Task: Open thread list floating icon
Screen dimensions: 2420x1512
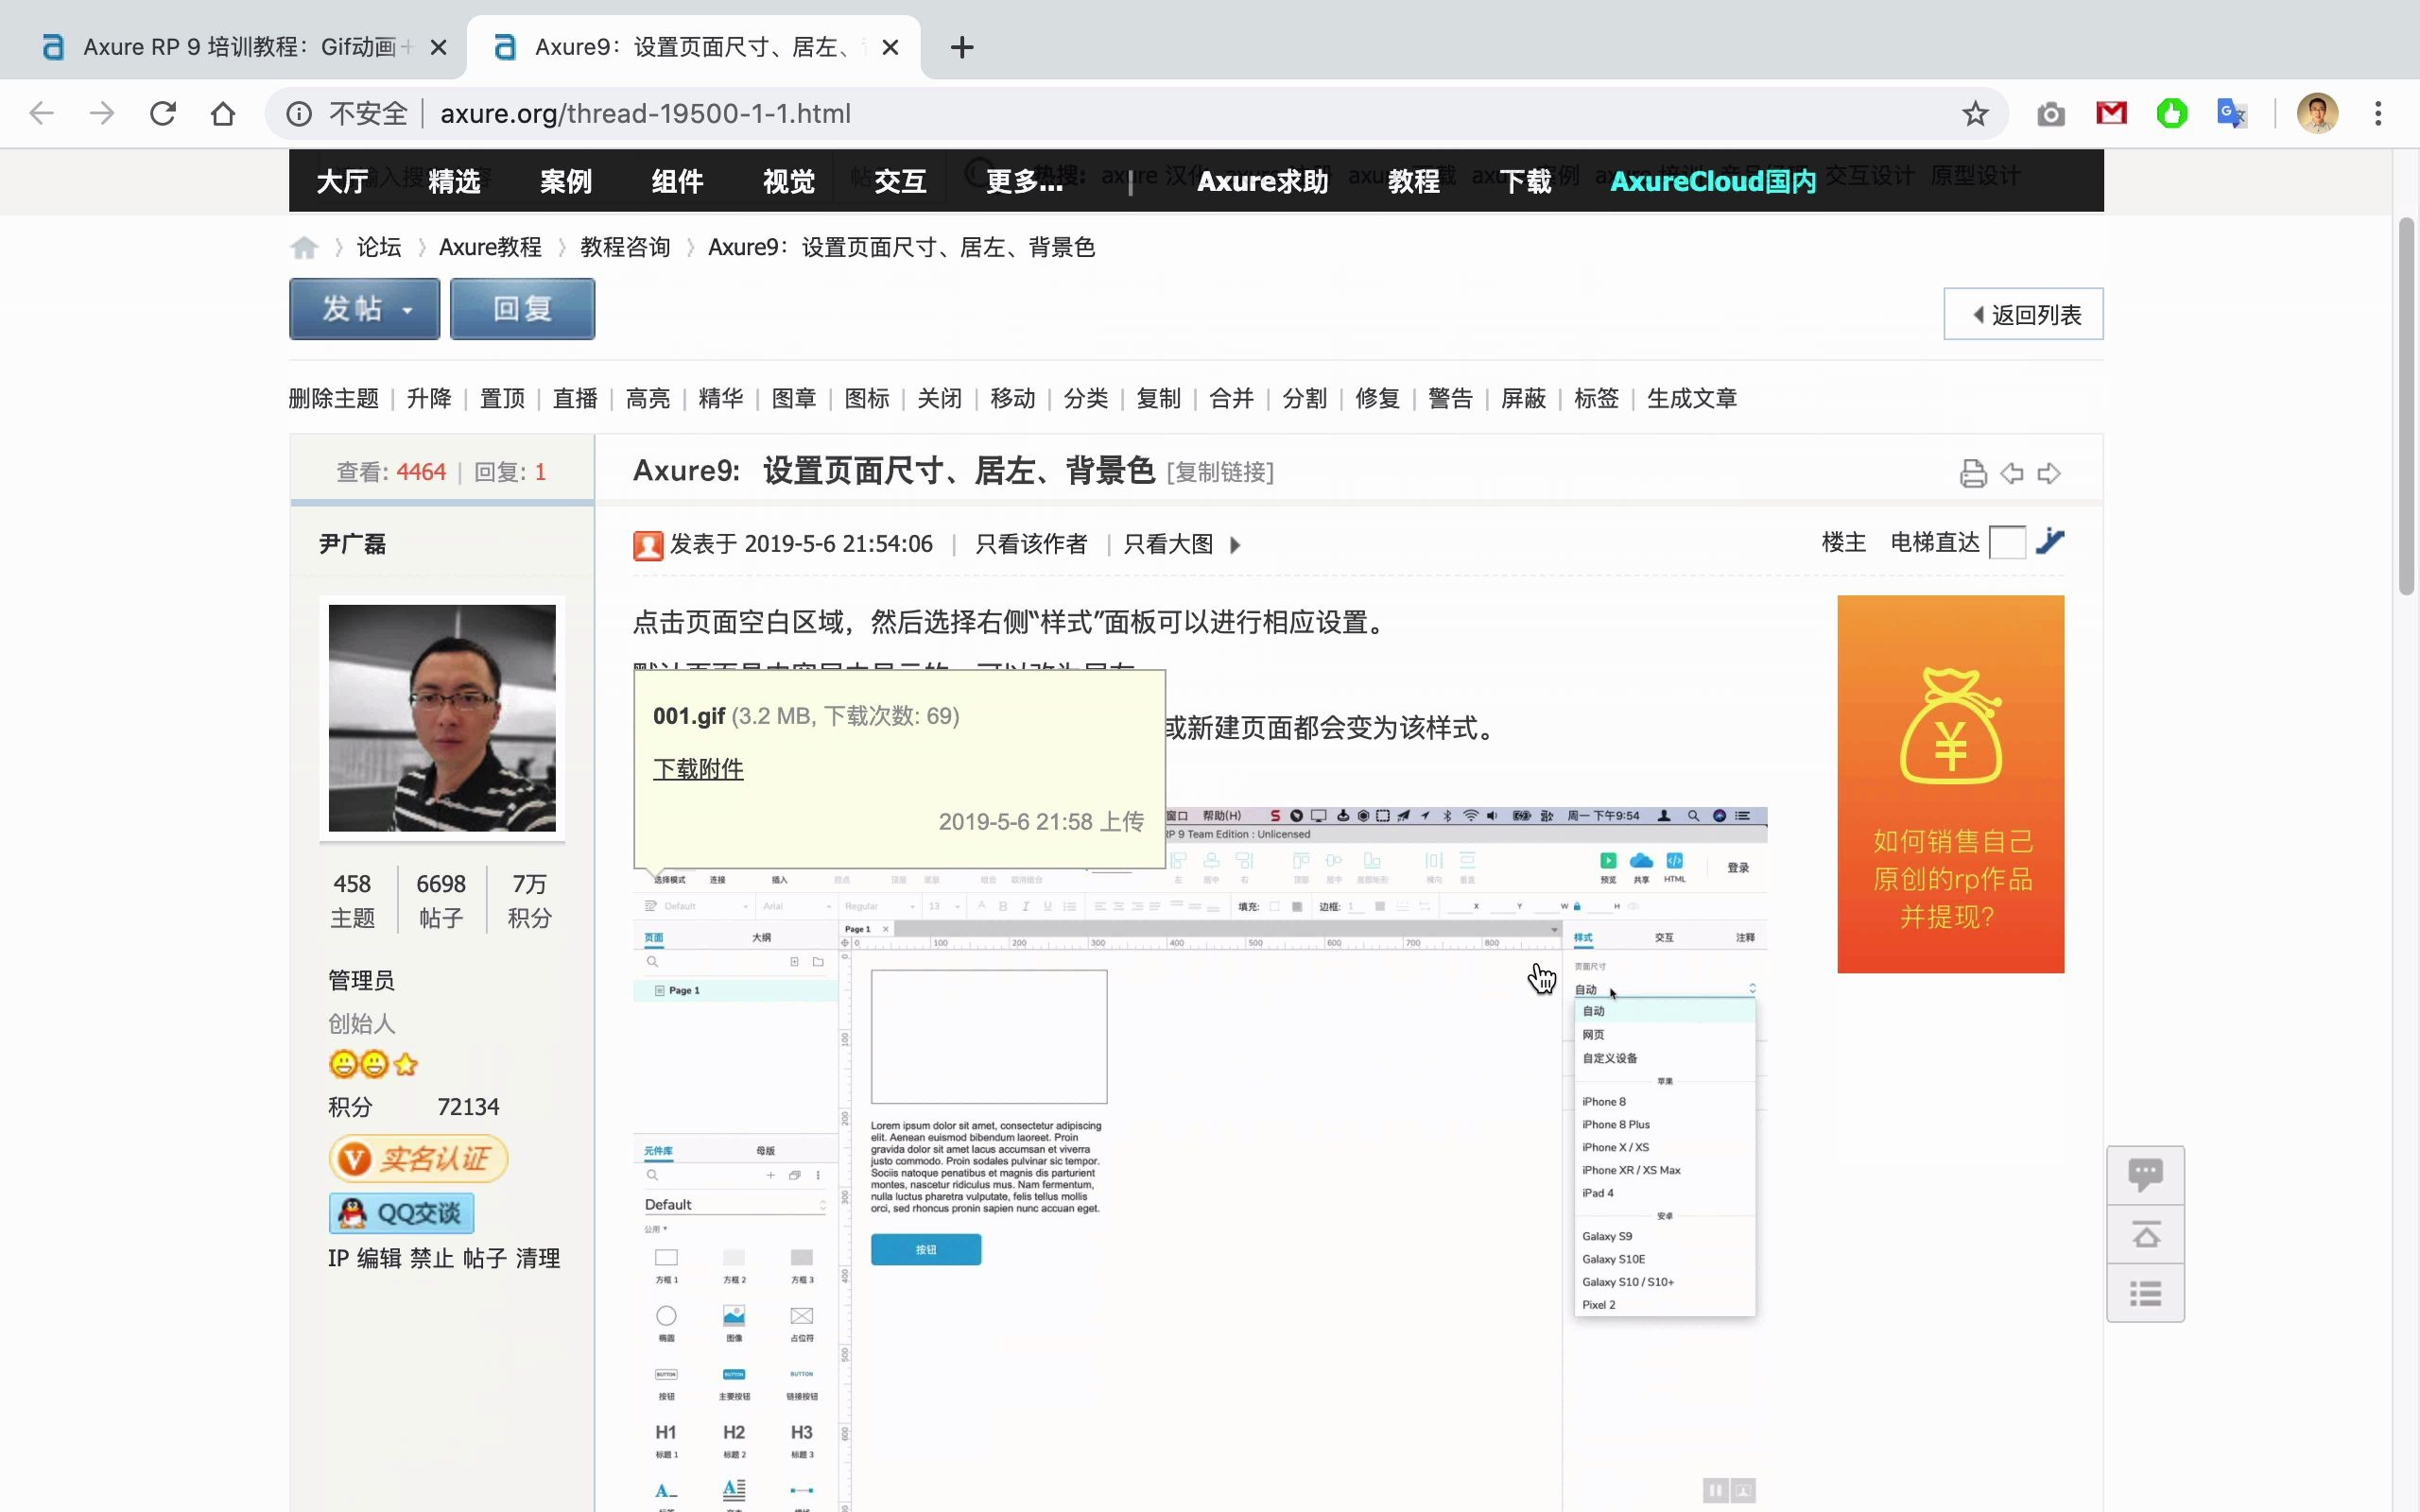Action: (x=2145, y=1294)
